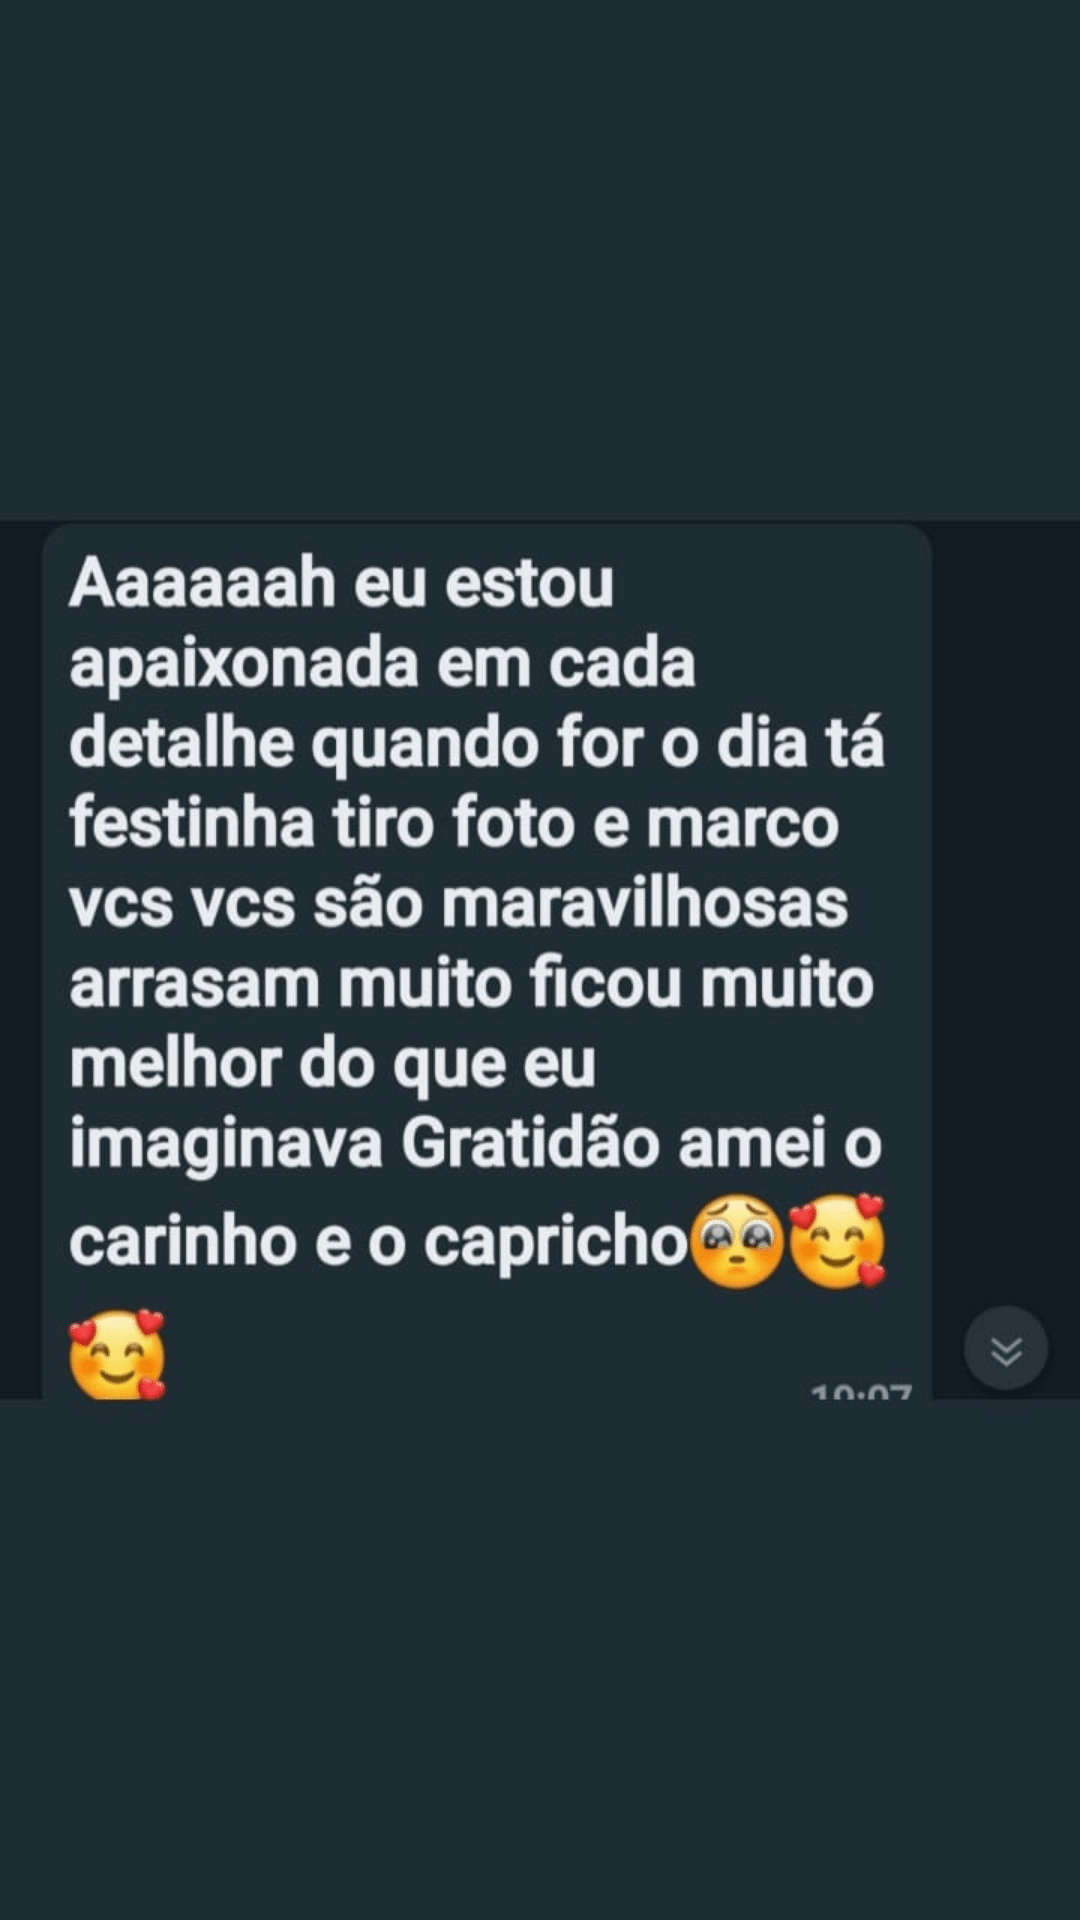Click the heart-face emoji after the pleading face
Image resolution: width=1080 pixels, height=1920 pixels.
pyautogui.click(x=838, y=1241)
